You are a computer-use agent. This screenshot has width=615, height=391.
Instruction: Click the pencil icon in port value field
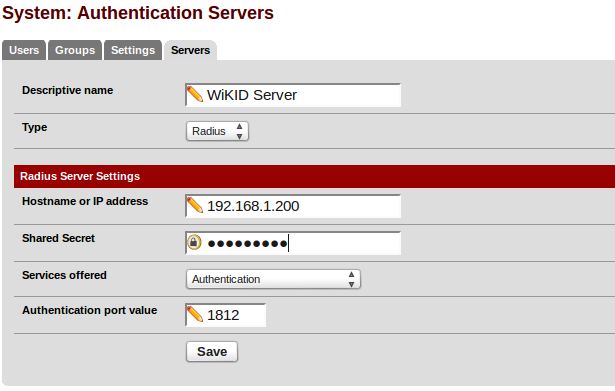point(195,315)
